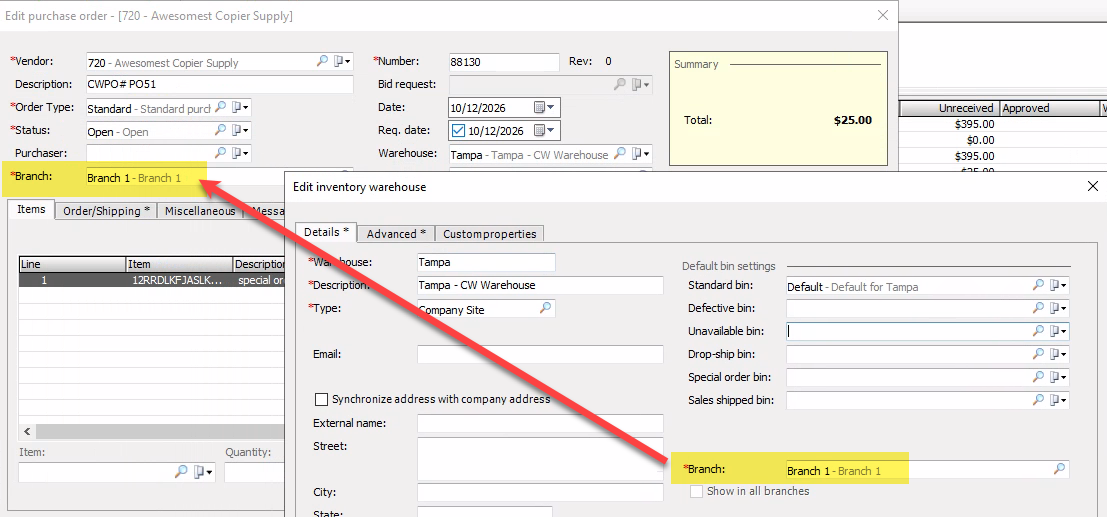The image size is (1107, 517).
Task: Check Show in all branches
Action: click(x=697, y=491)
